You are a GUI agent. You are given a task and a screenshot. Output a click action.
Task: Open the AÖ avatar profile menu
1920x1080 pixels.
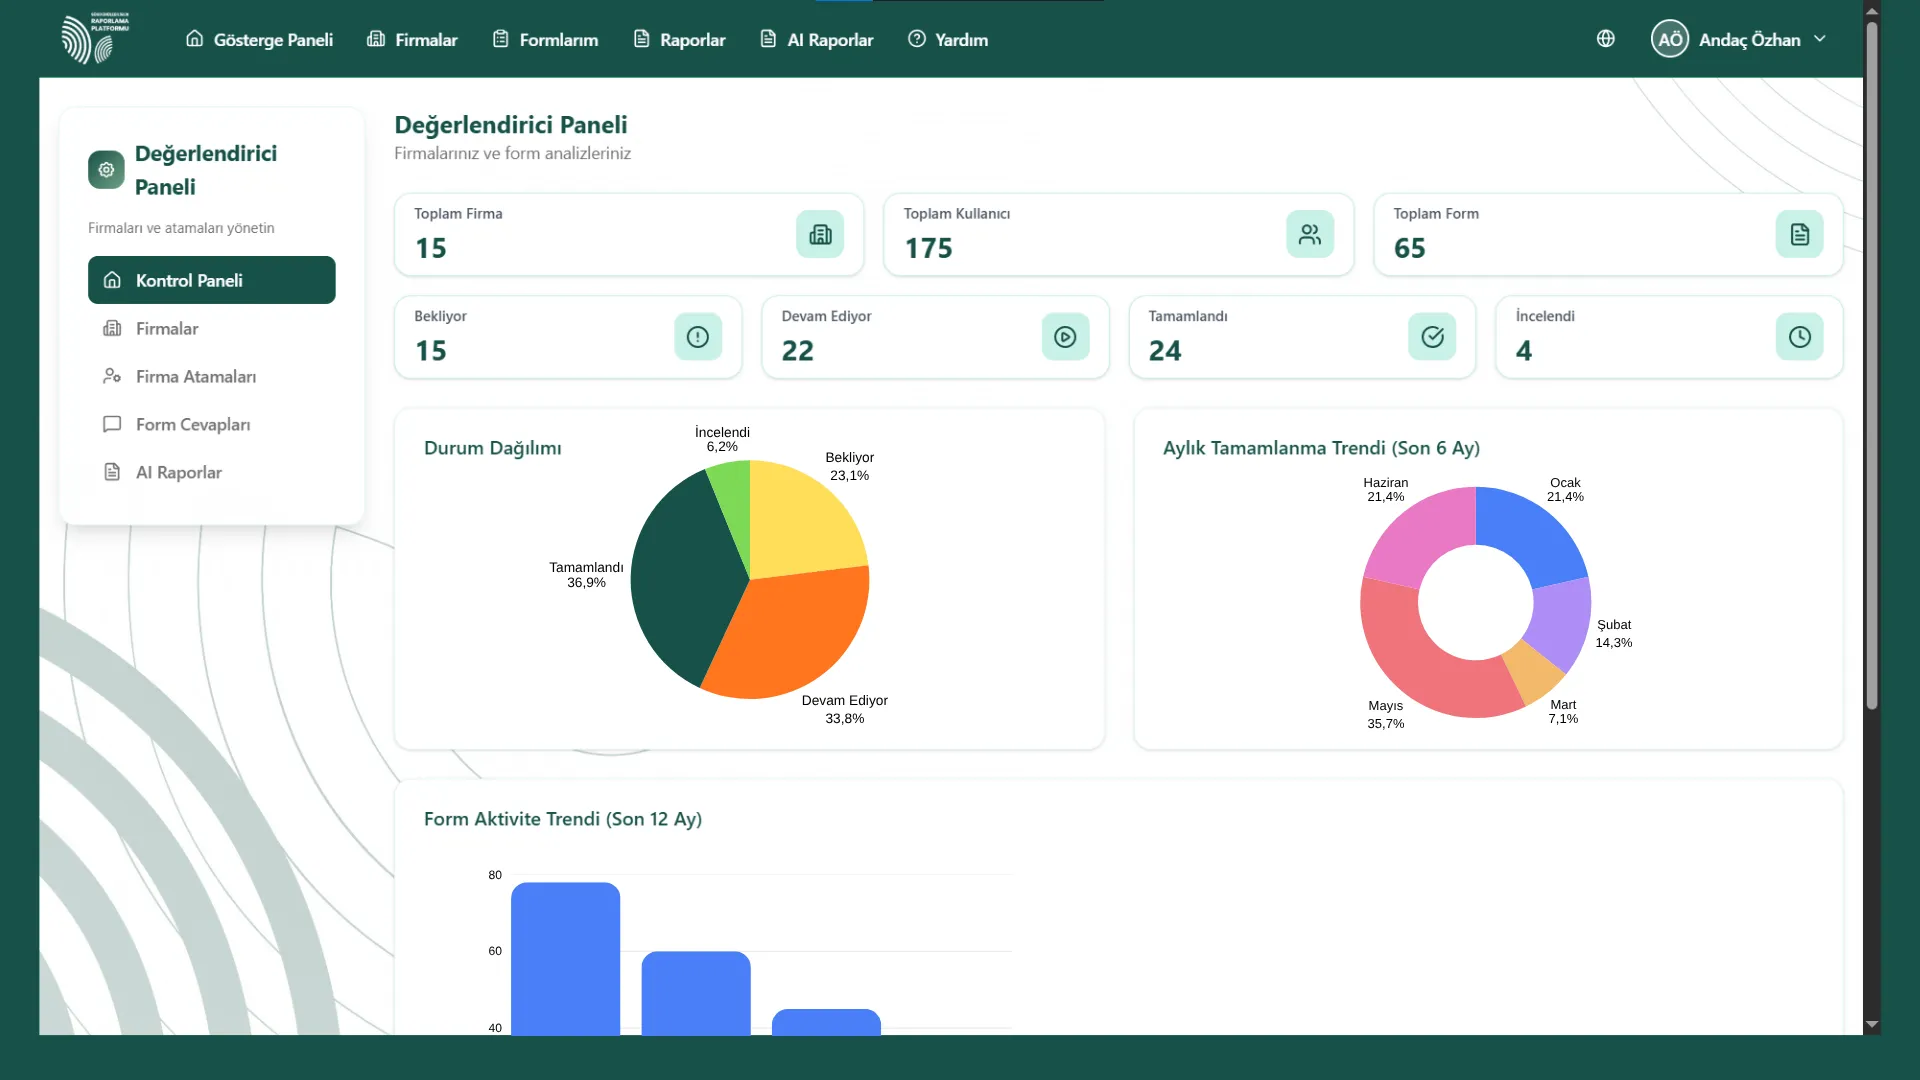coord(1669,39)
